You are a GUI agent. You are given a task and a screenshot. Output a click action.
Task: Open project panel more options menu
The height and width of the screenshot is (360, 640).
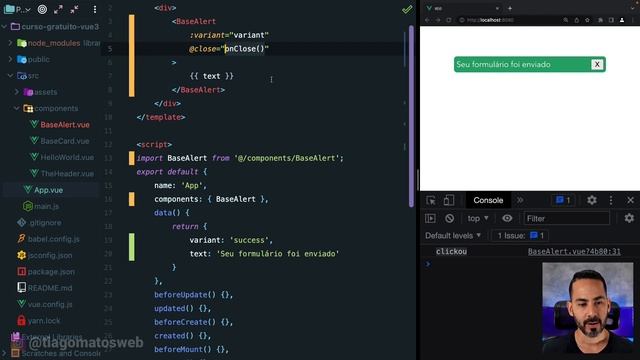click(95, 9)
